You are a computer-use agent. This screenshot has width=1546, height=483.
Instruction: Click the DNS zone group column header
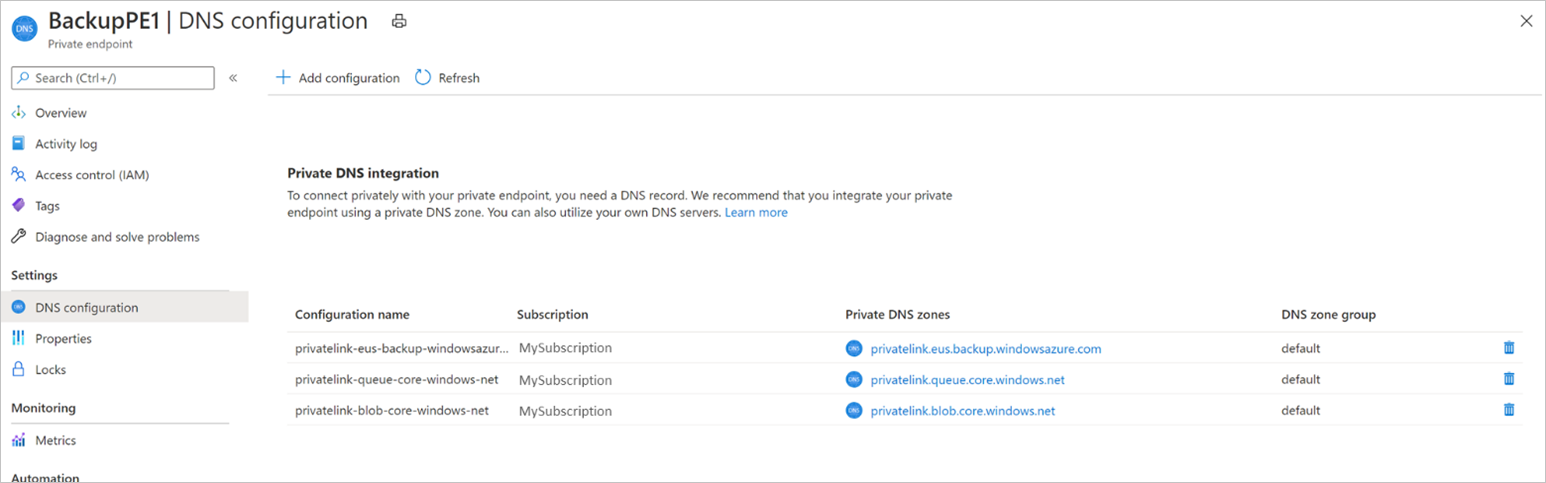(x=1328, y=315)
